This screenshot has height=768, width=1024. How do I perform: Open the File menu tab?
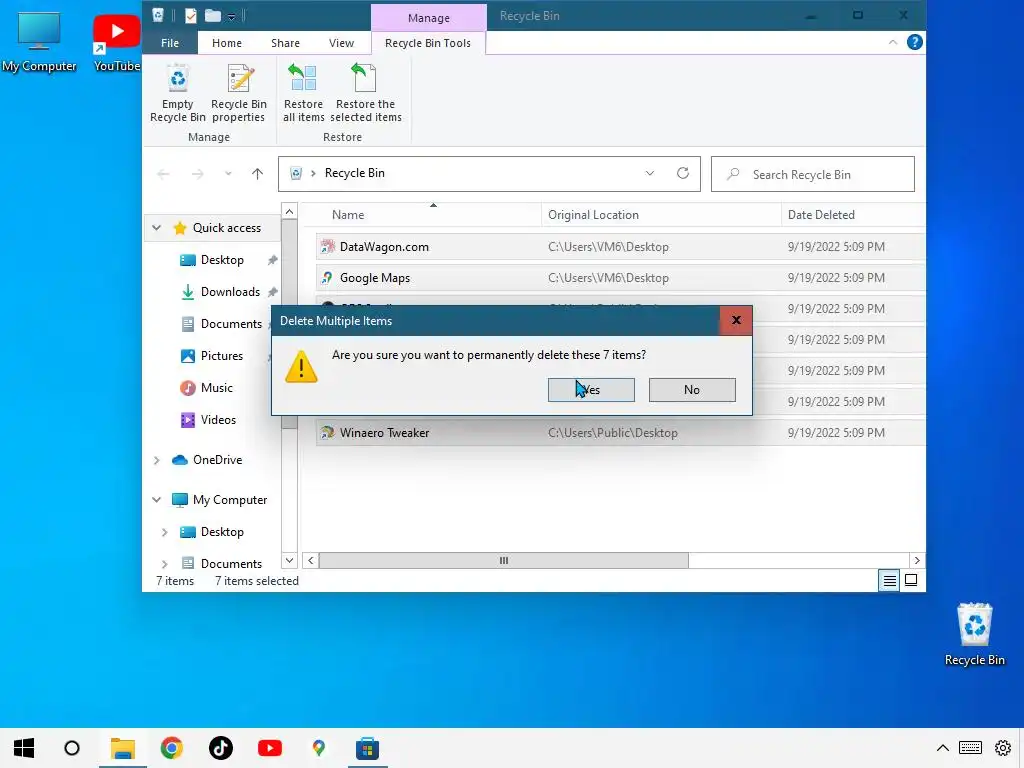coord(170,43)
